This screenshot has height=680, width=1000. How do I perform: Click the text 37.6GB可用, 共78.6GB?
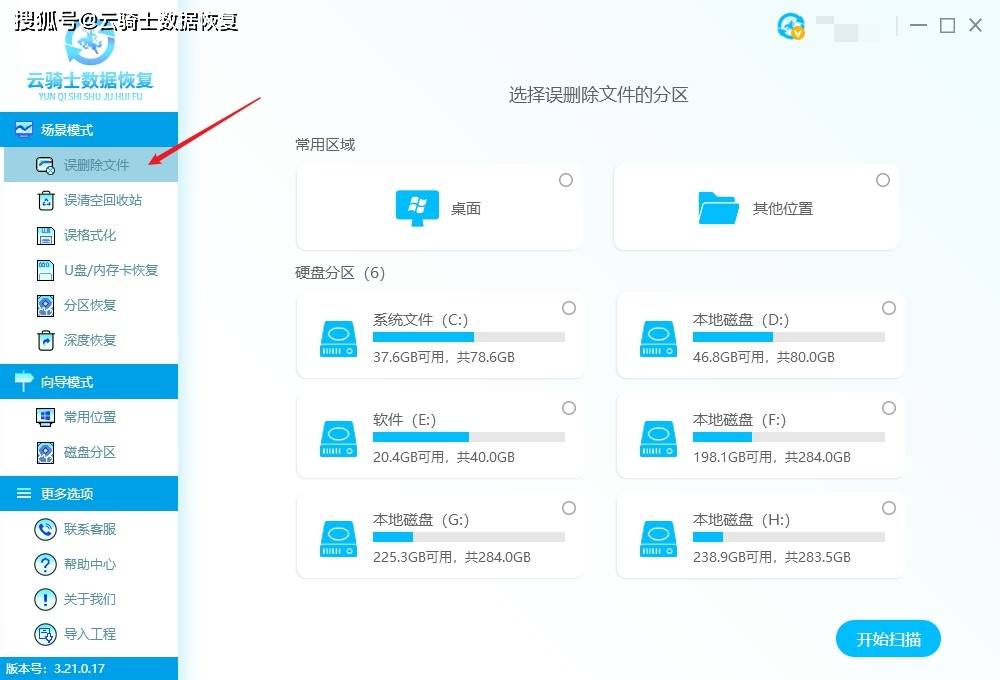[444, 357]
